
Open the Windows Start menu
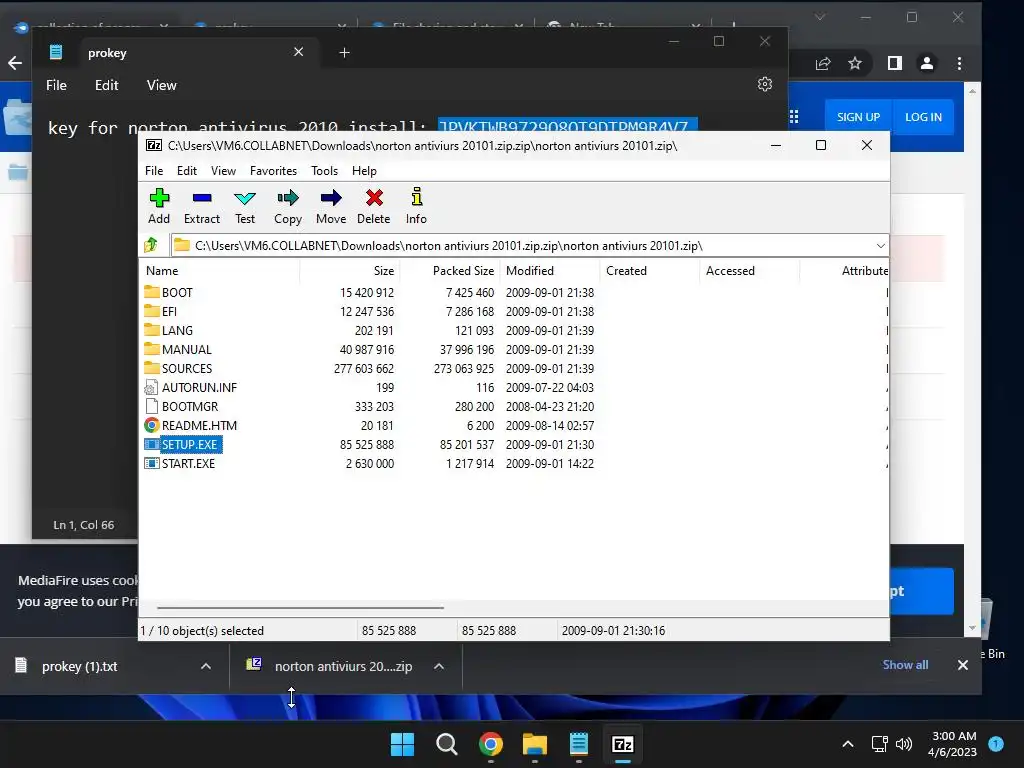(x=402, y=744)
